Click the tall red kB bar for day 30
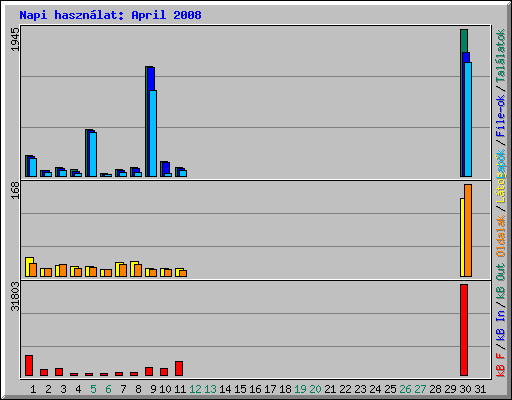512x400 pixels. point(464,330)
